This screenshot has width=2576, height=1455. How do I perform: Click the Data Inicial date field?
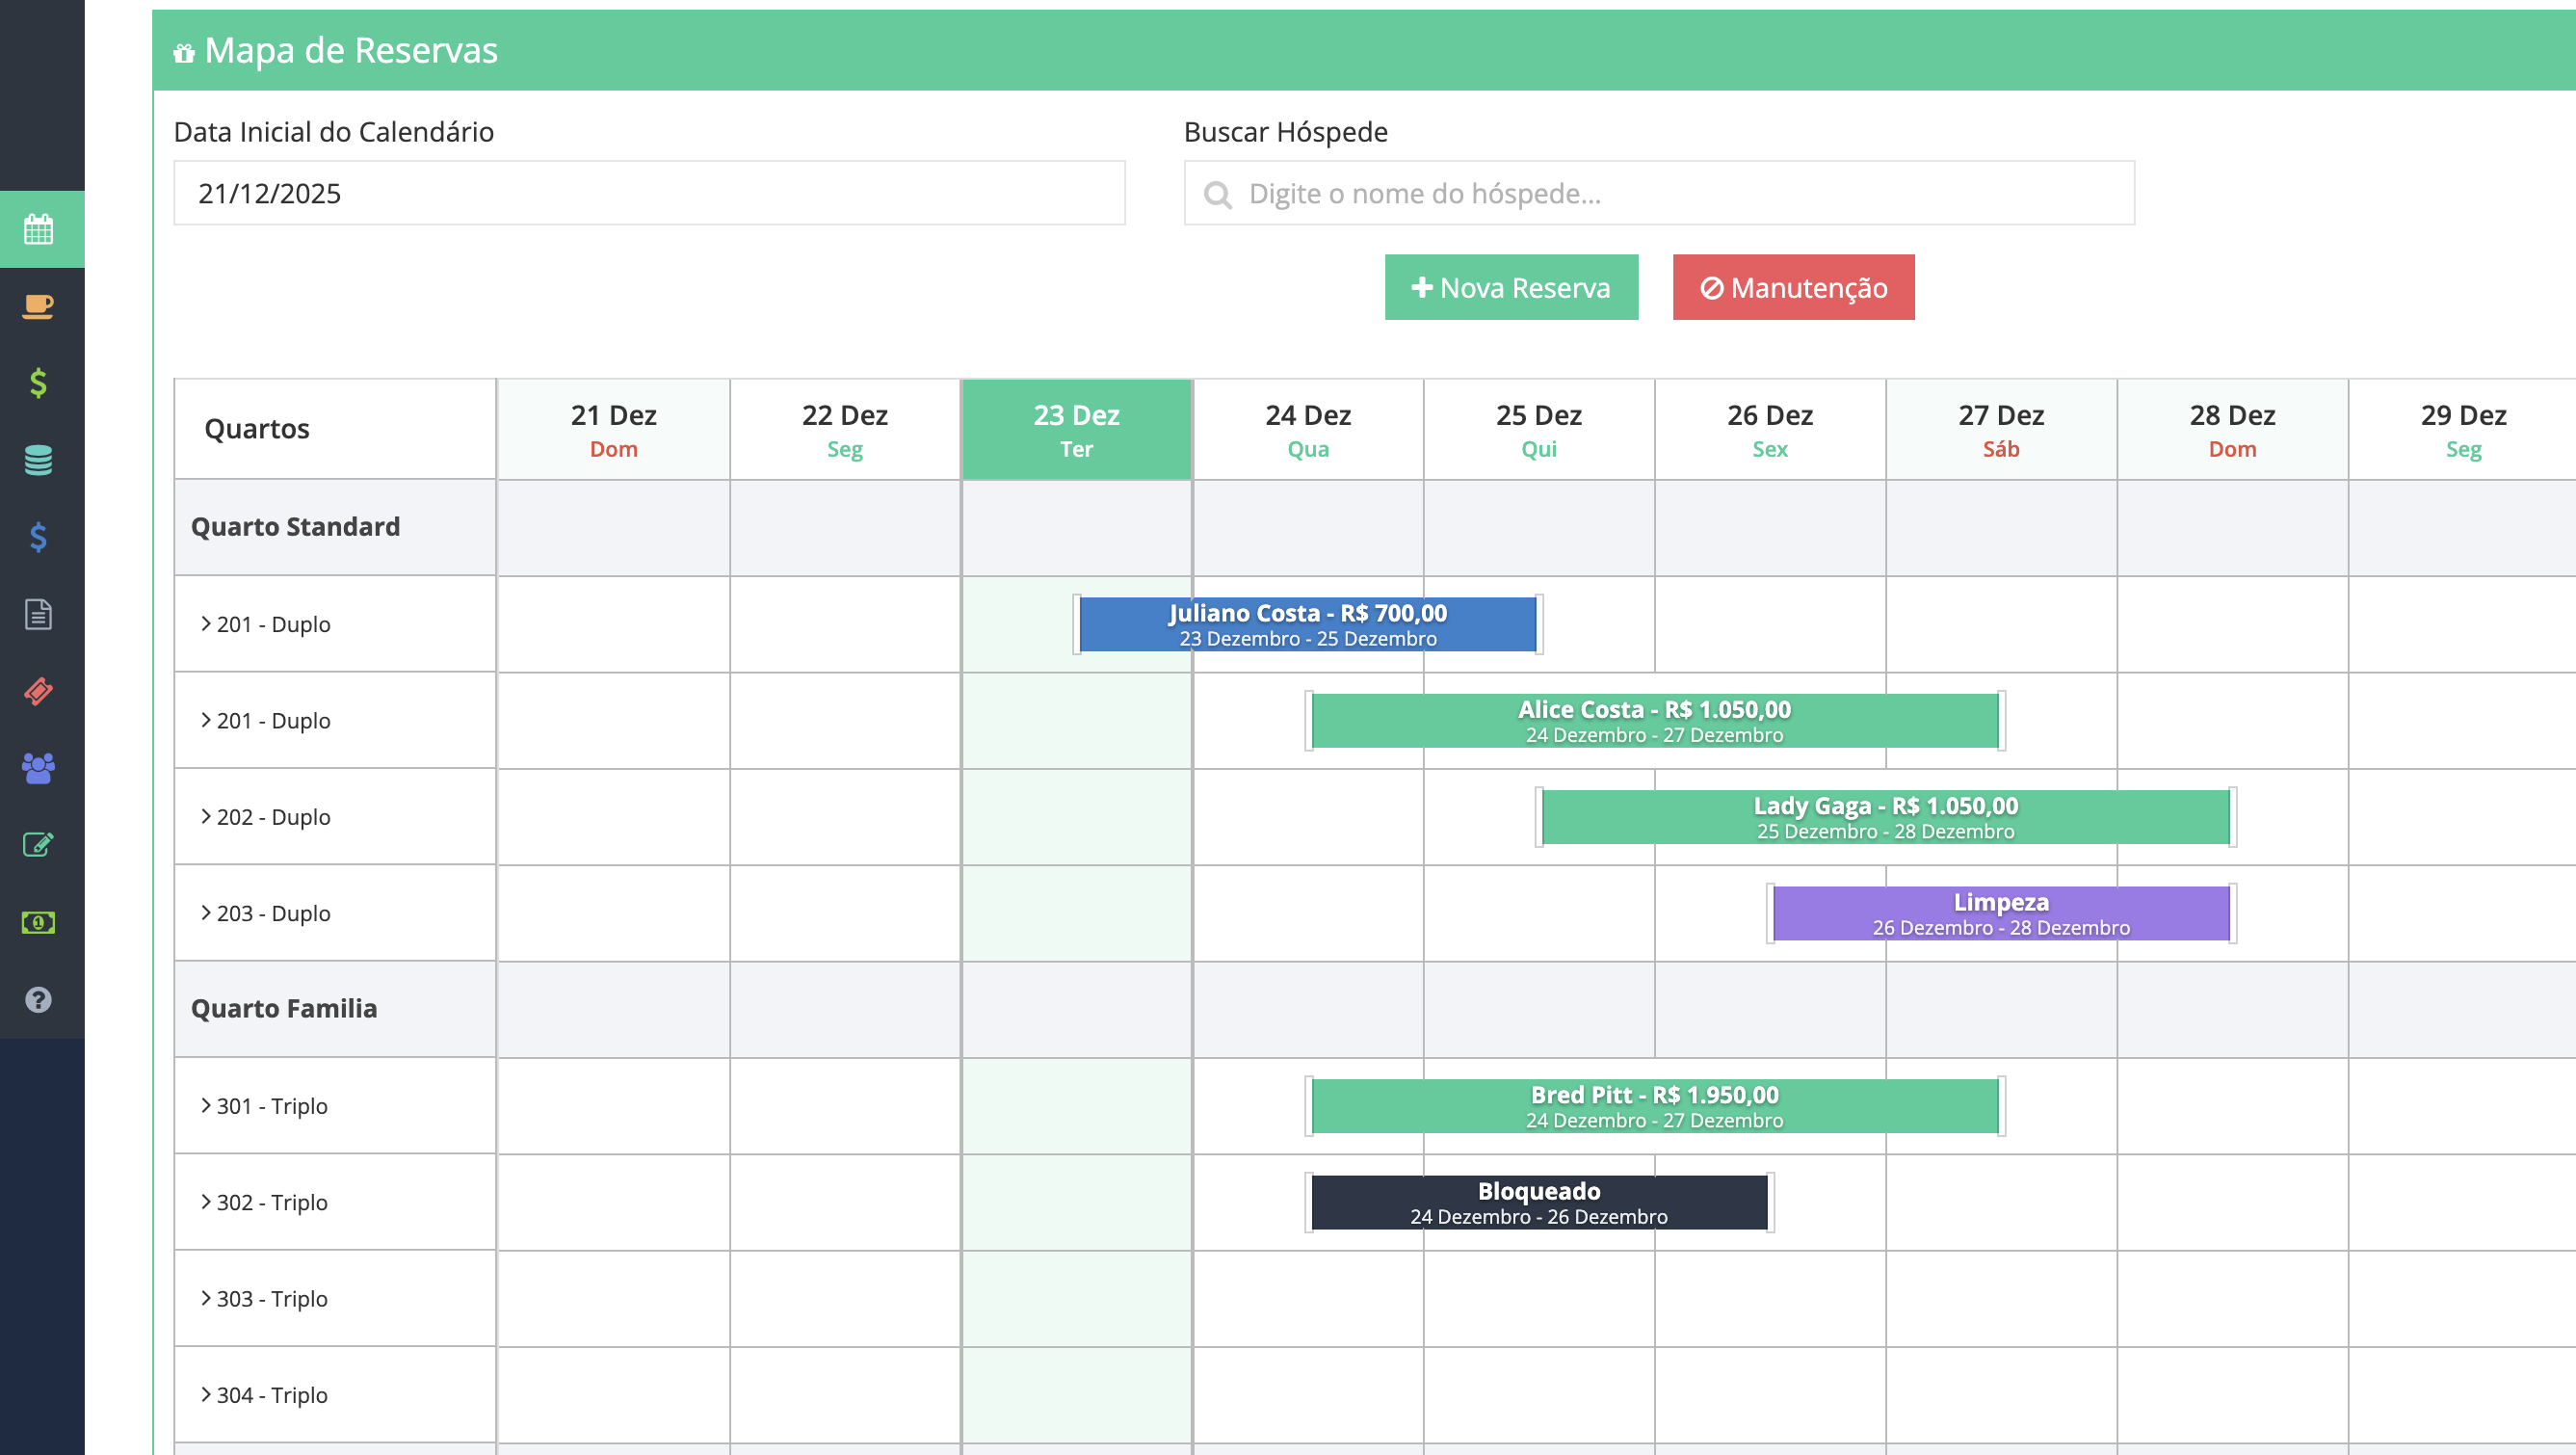tap(648, 193)
